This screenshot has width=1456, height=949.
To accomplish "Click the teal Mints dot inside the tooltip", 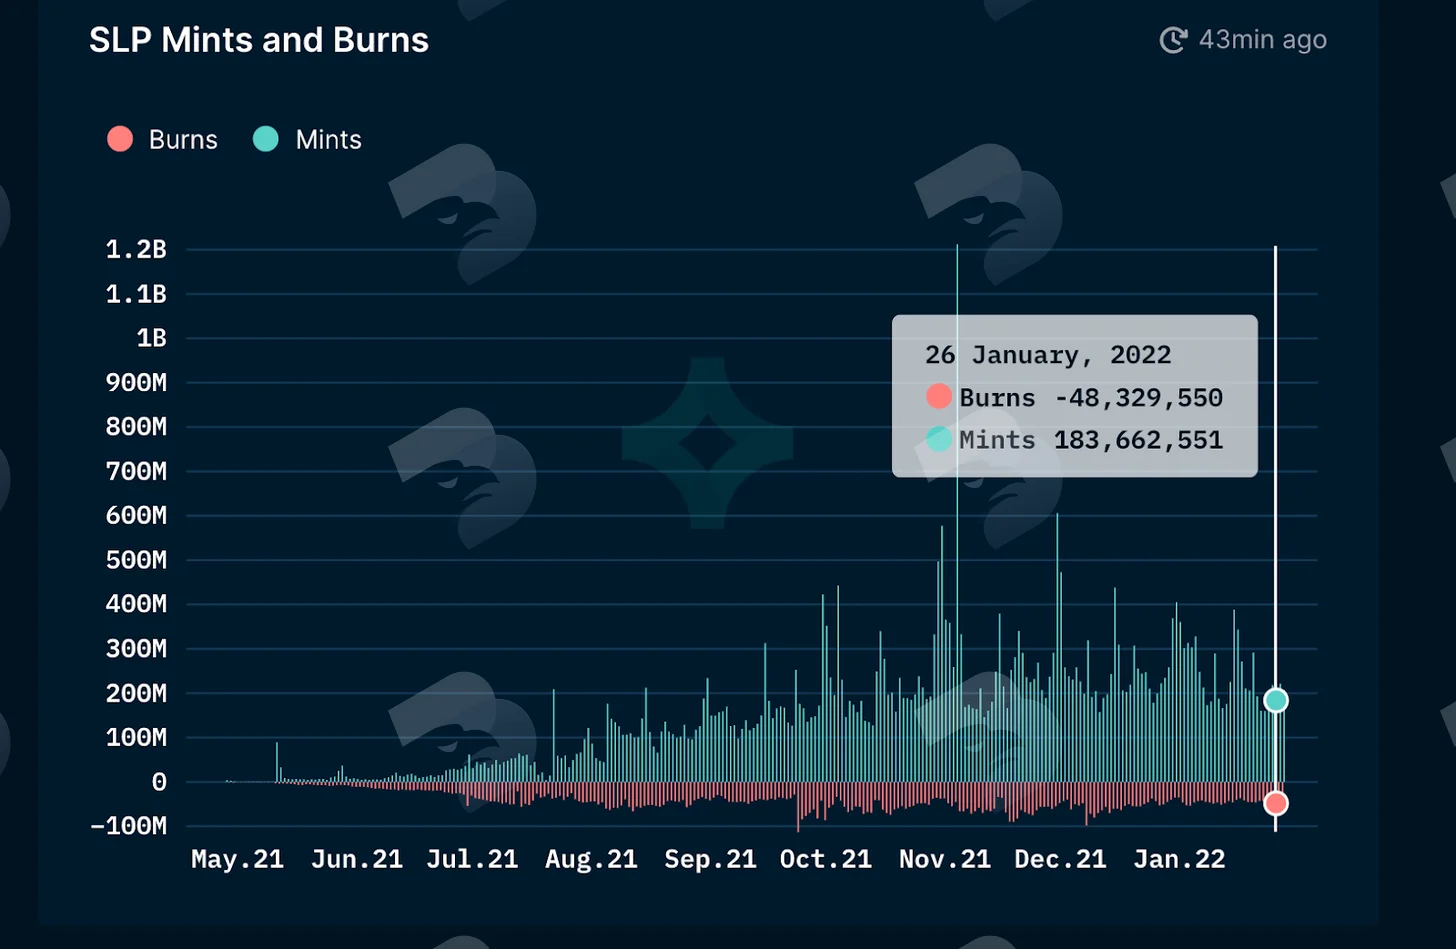I will click(939, 439).
